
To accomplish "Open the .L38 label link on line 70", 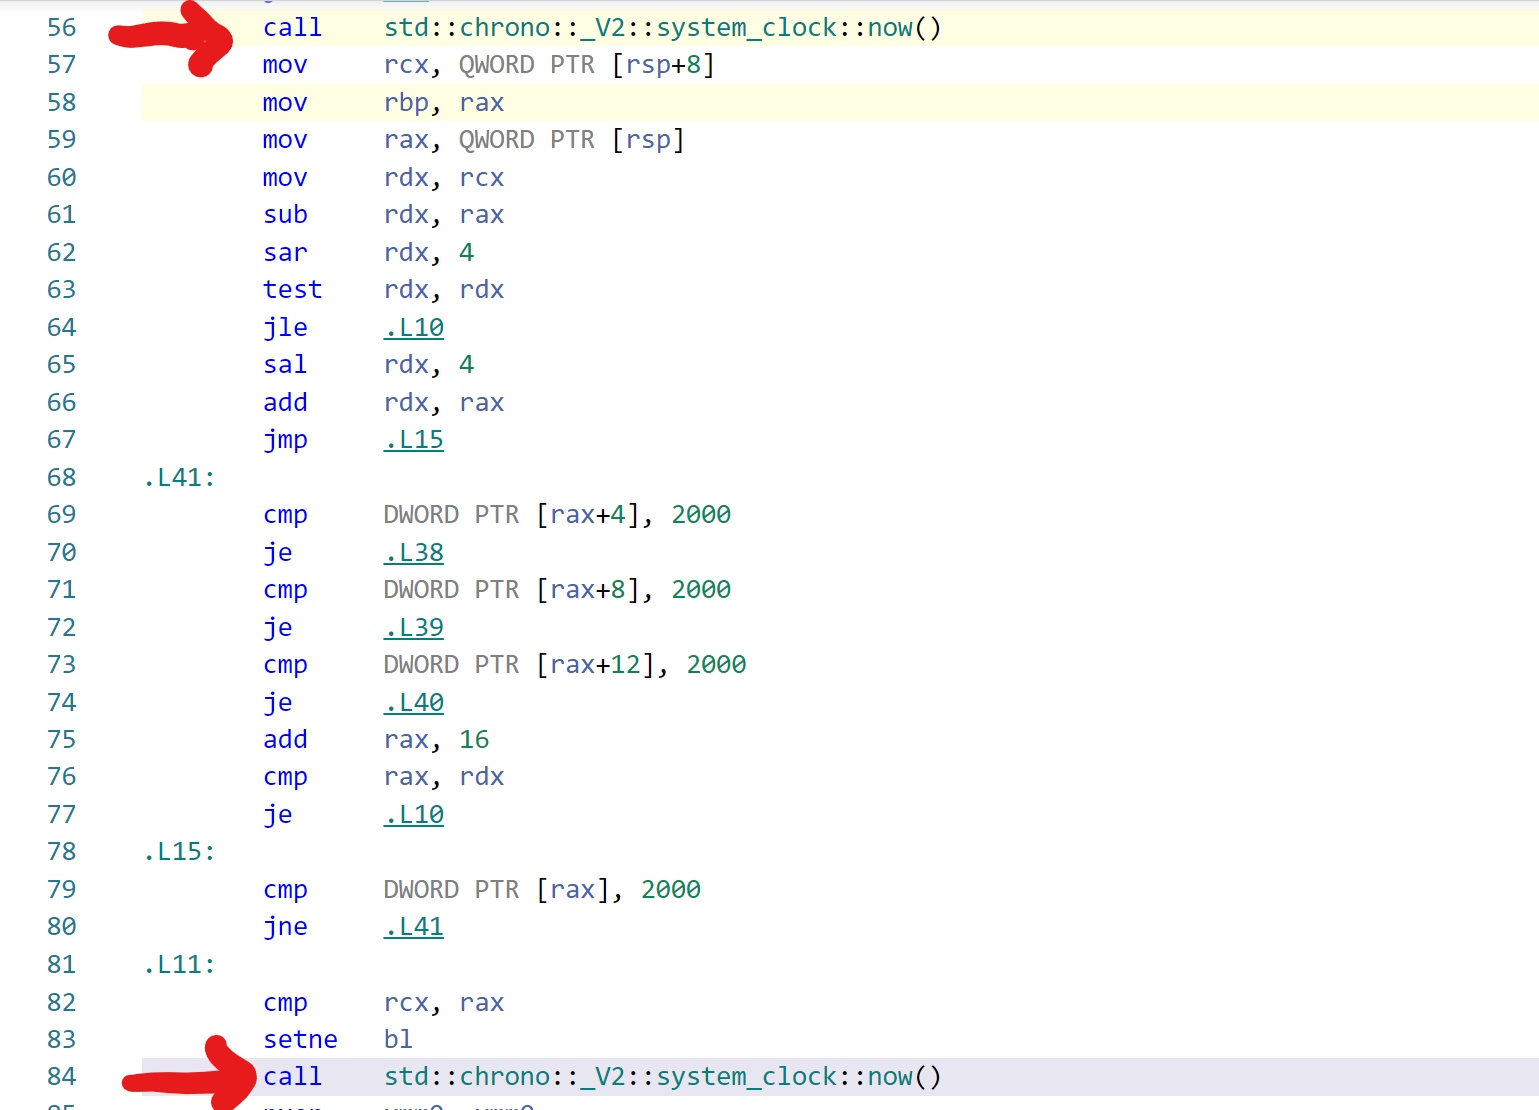I will [414, 552].
